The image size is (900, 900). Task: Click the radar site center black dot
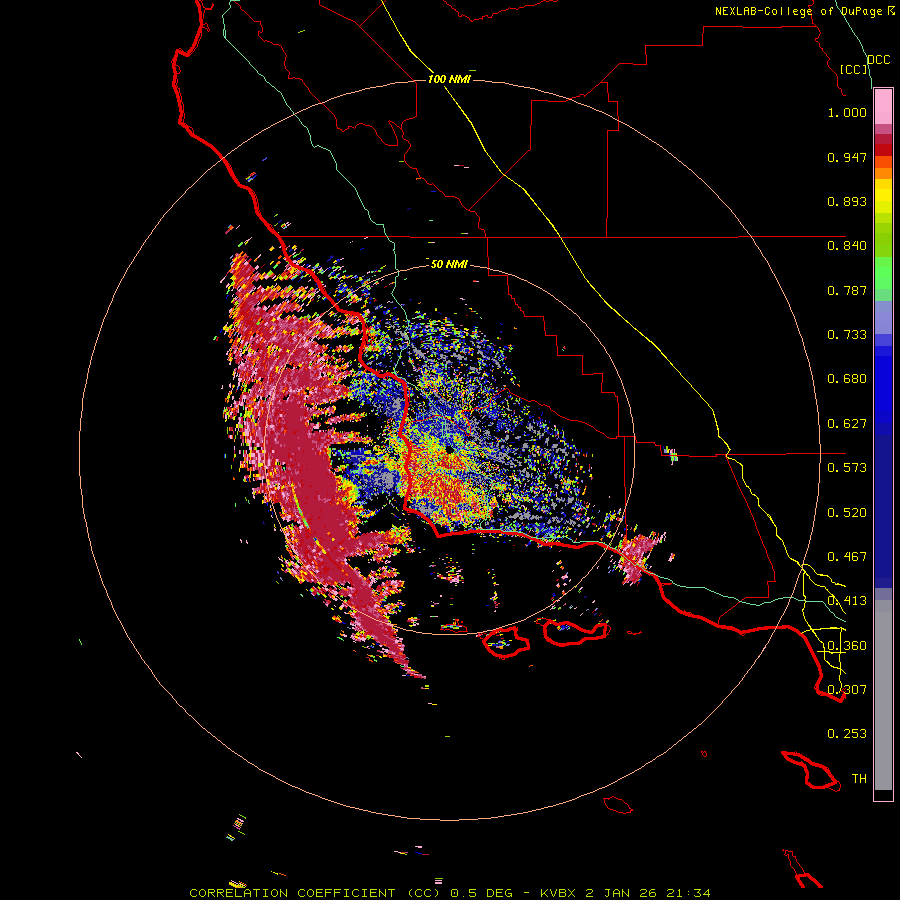449,450
